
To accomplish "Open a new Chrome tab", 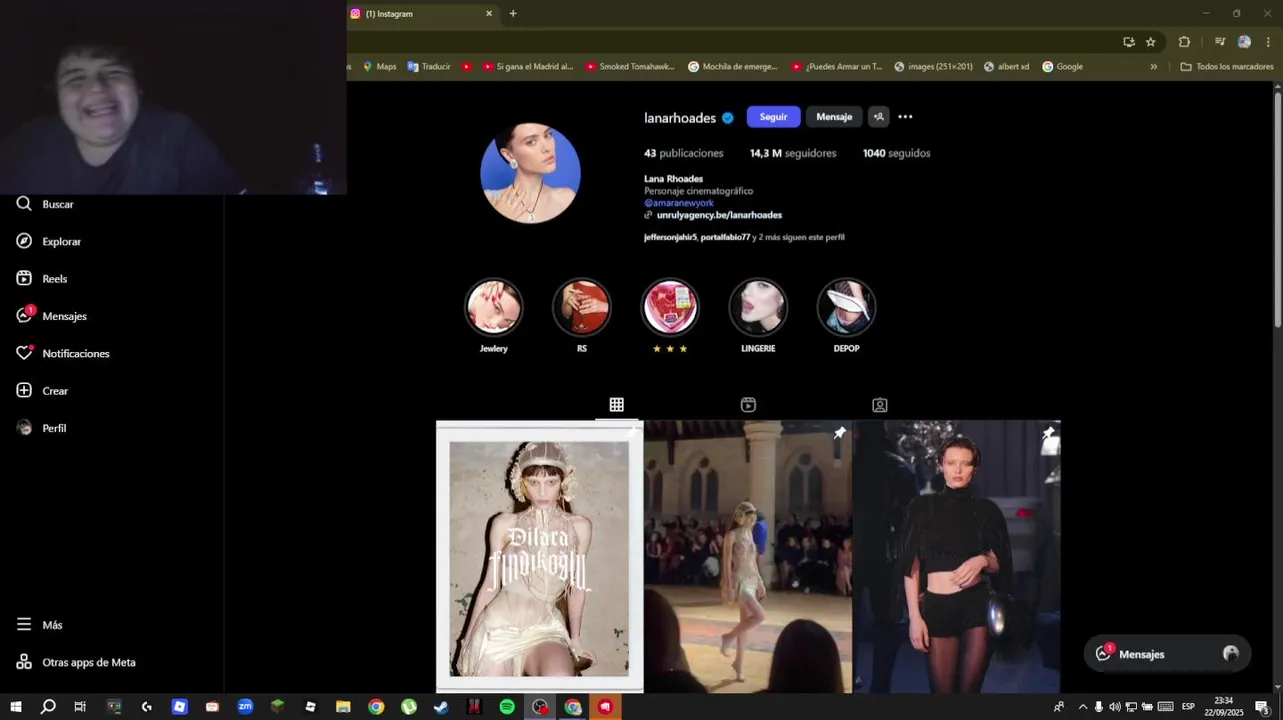I will (x=513, y=13).
